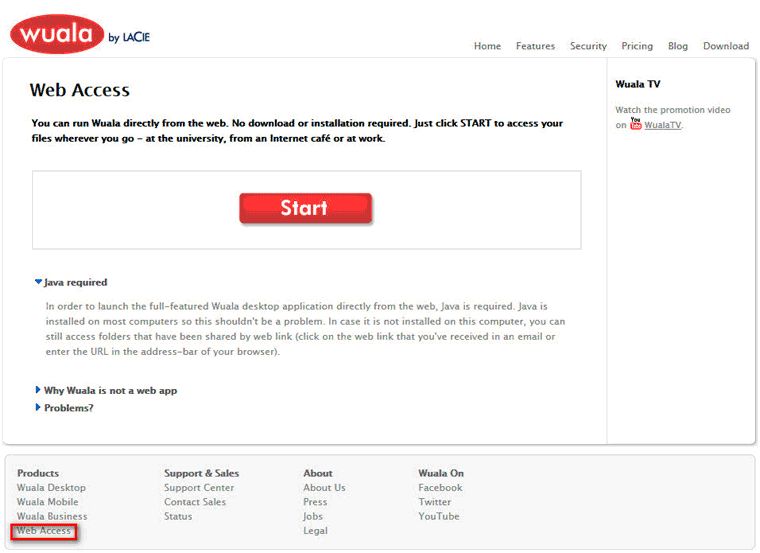Open the Legal footer link
This screenshot has height=553, width=760.
click(x=315, y=531)
